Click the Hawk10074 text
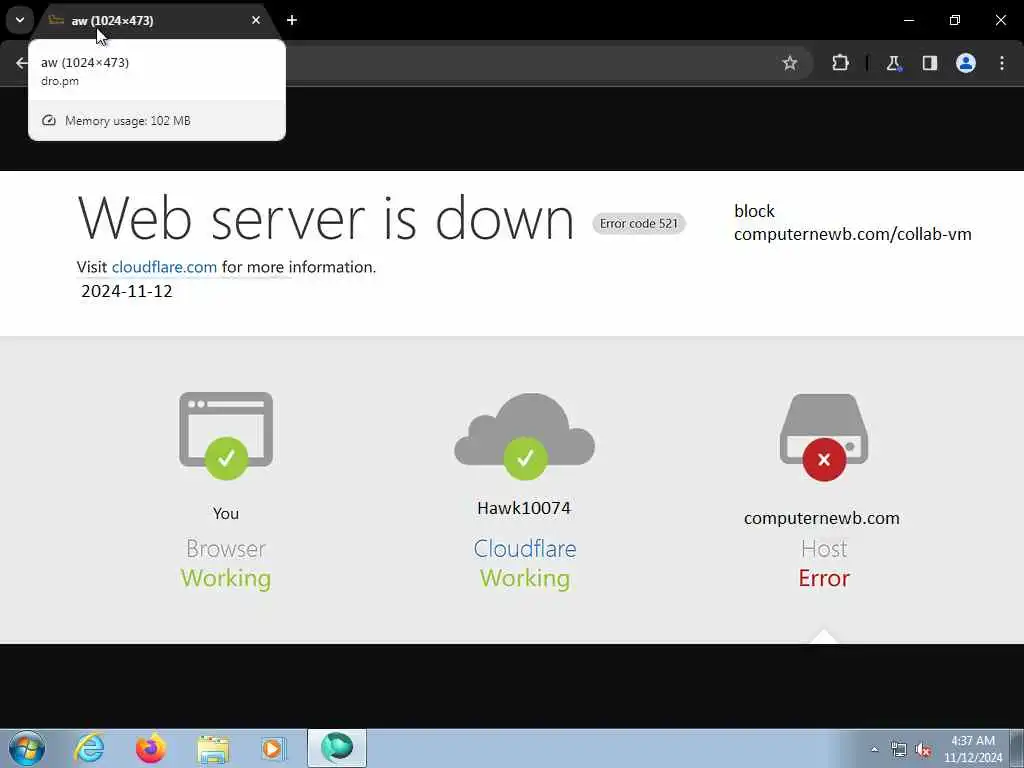Viewport: 1024px width, 768px height. [524, 508]
